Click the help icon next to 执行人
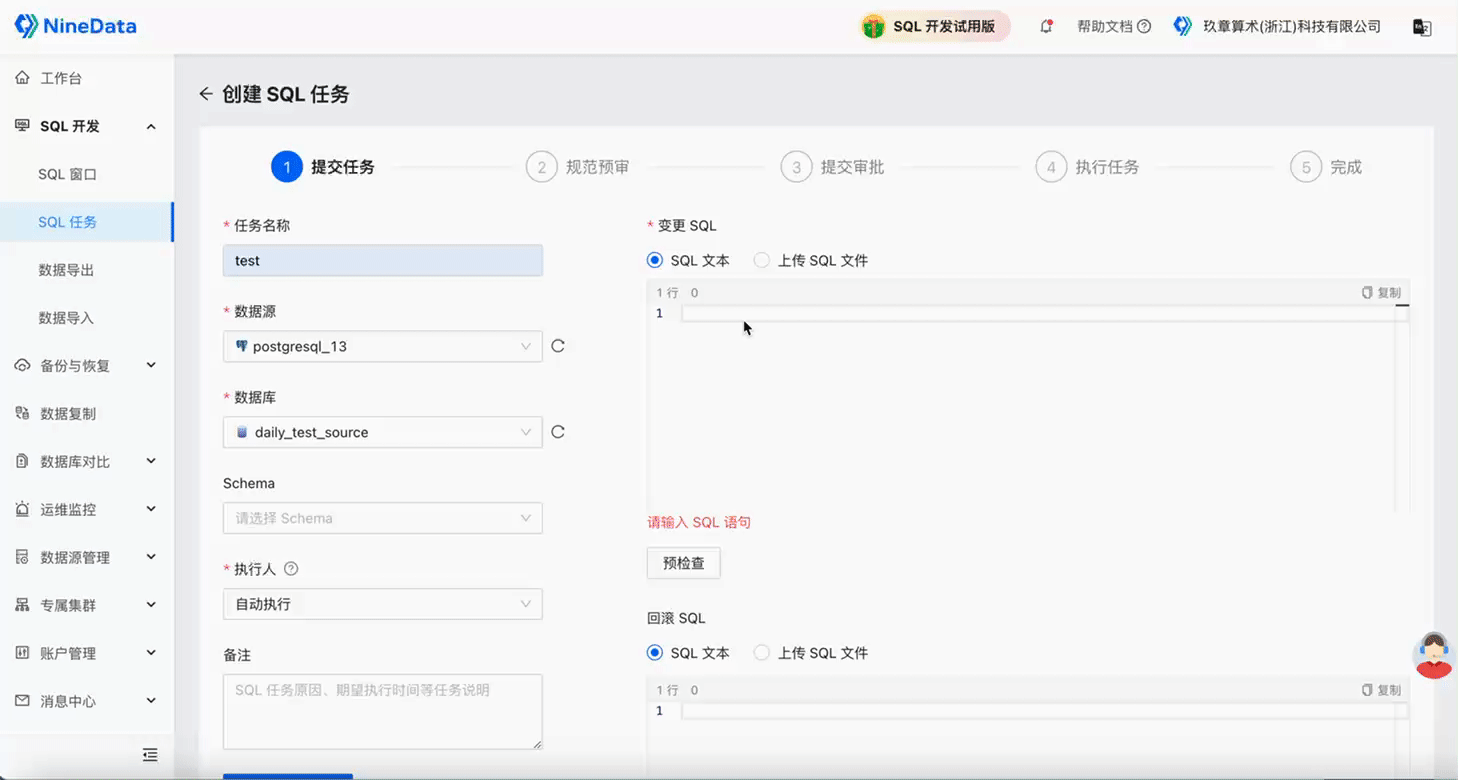This screenshot has height=780, width=1458. pos(291,569)
